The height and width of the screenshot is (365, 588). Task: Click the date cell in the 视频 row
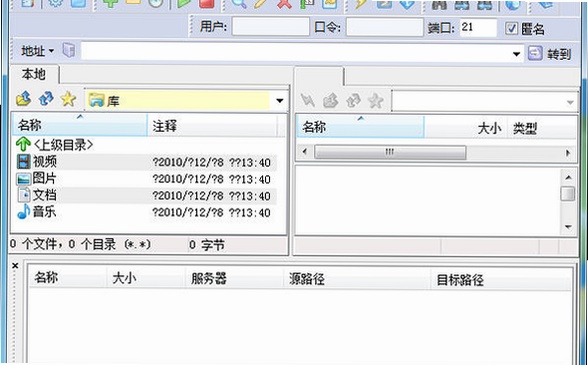211,162
